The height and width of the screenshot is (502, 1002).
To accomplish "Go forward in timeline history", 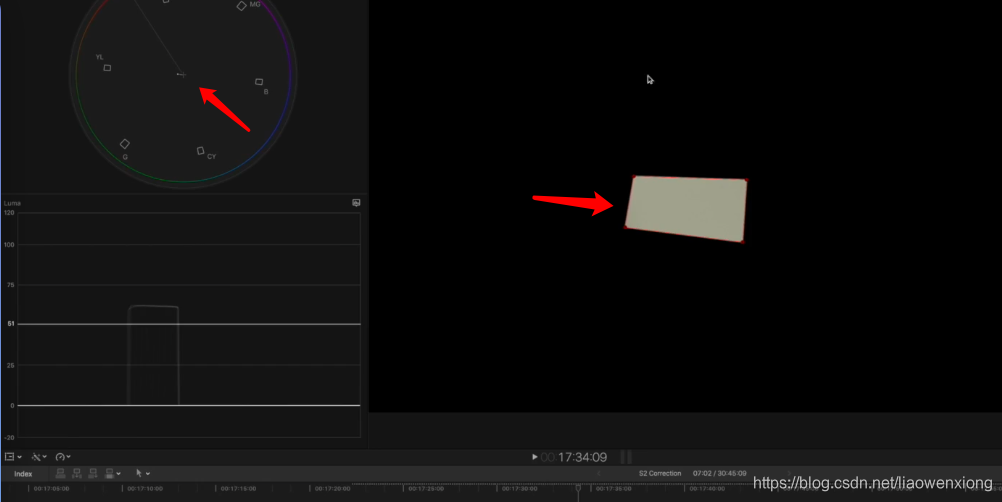I will pyautogui.click(x=789, y=473).
